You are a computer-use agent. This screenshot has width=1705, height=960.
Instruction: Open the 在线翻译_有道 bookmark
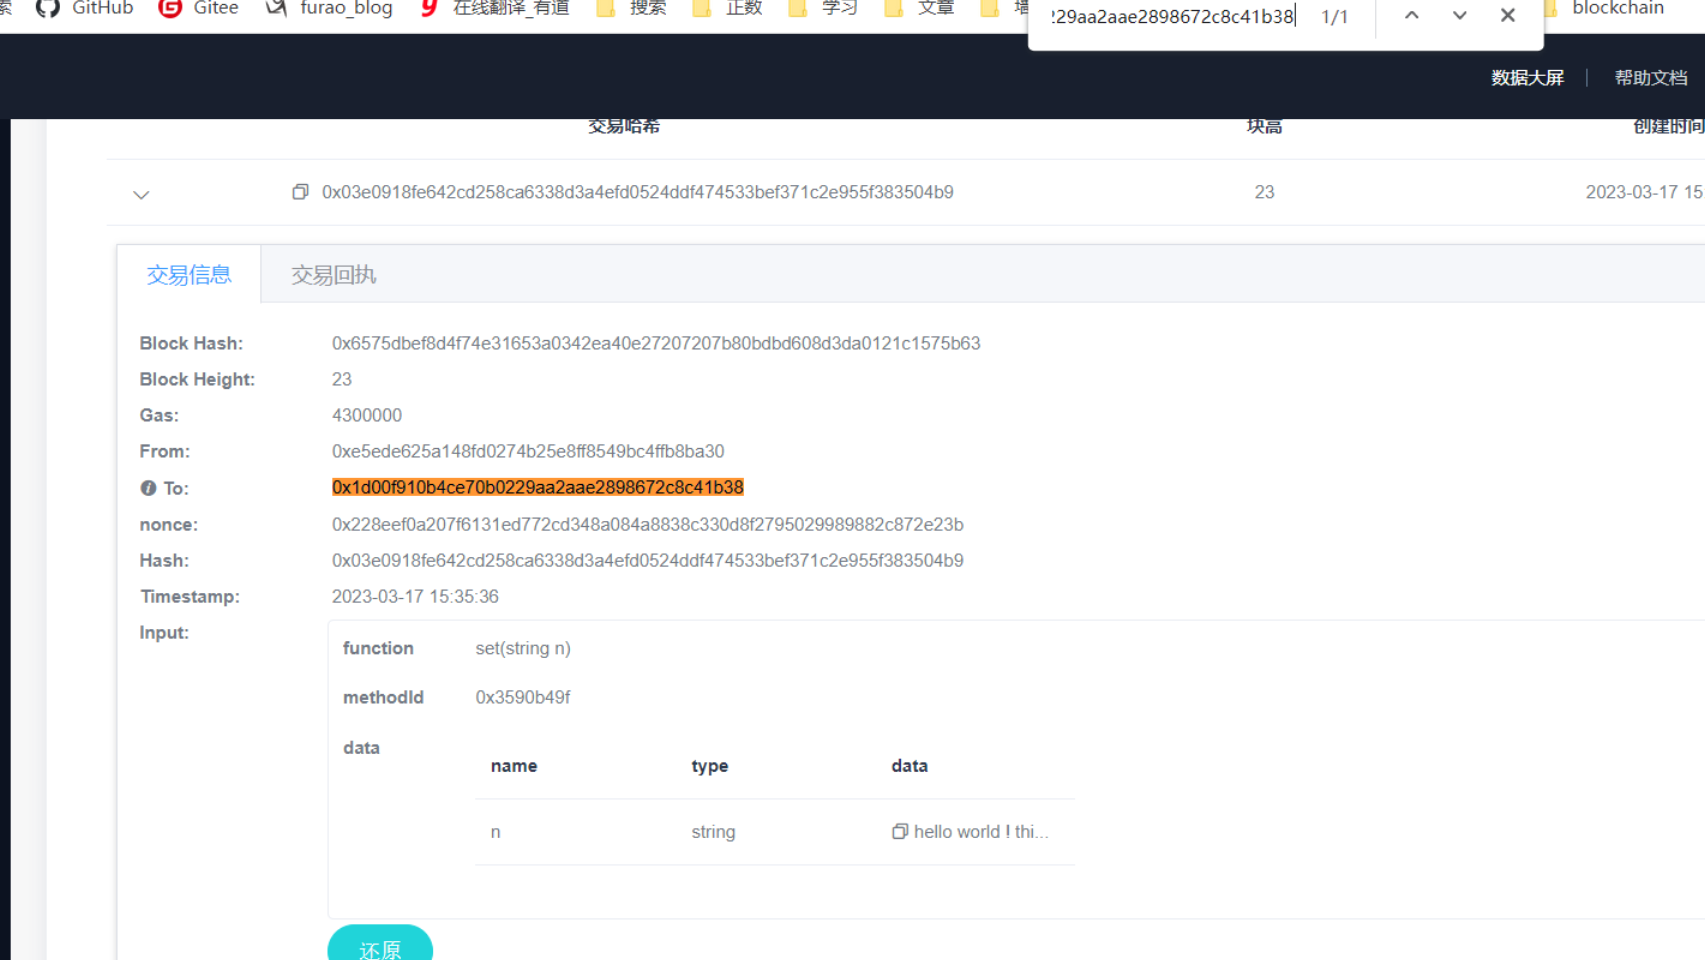point(495,8)
